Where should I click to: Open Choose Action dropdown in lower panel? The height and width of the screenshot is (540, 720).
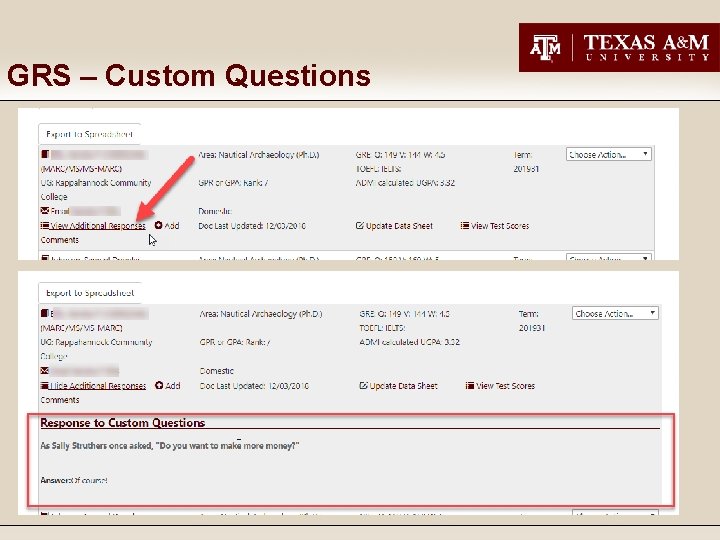(615, 314)
